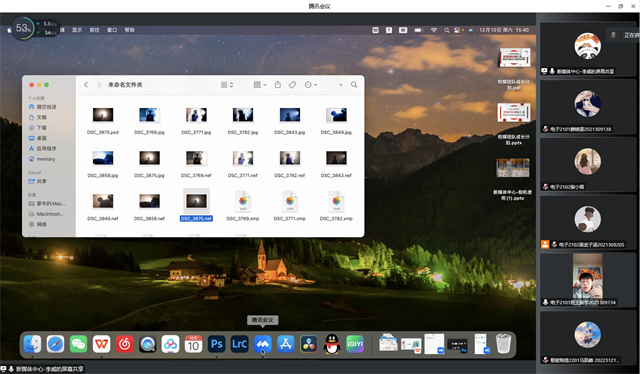The image size is (640, 374).
Task: Open Finder from the Dock
Action: coord(32,344)
